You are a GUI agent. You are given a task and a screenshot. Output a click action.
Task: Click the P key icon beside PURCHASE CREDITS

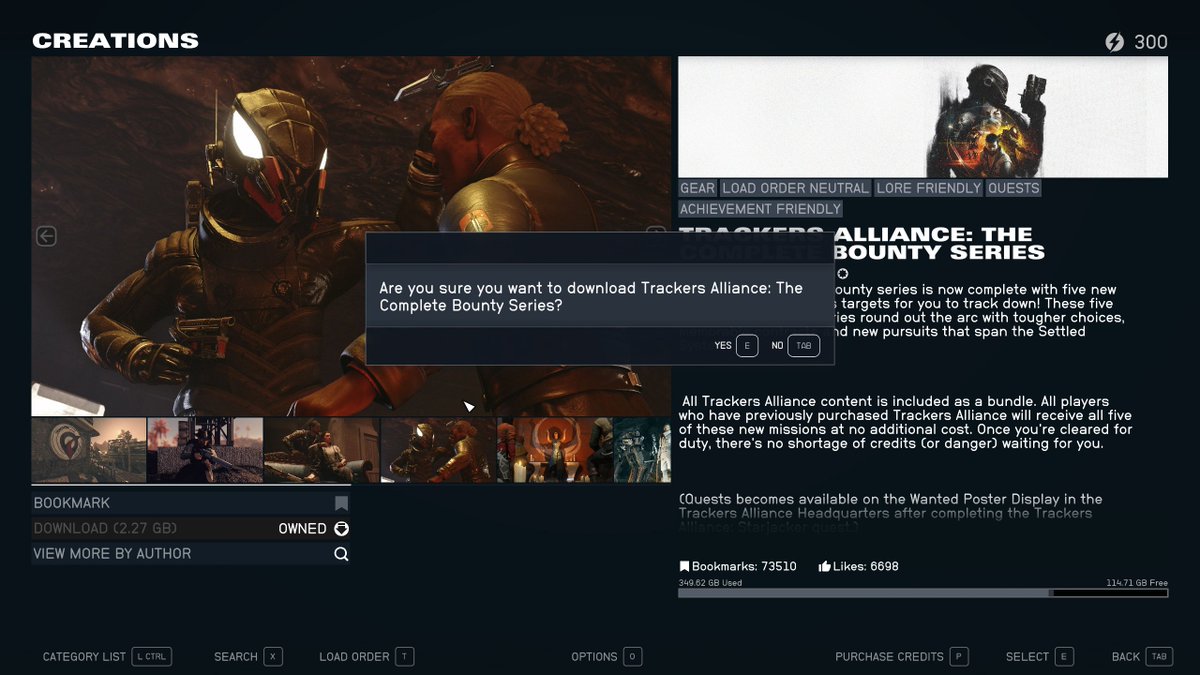pyautogui.click(x=959, y=657)
